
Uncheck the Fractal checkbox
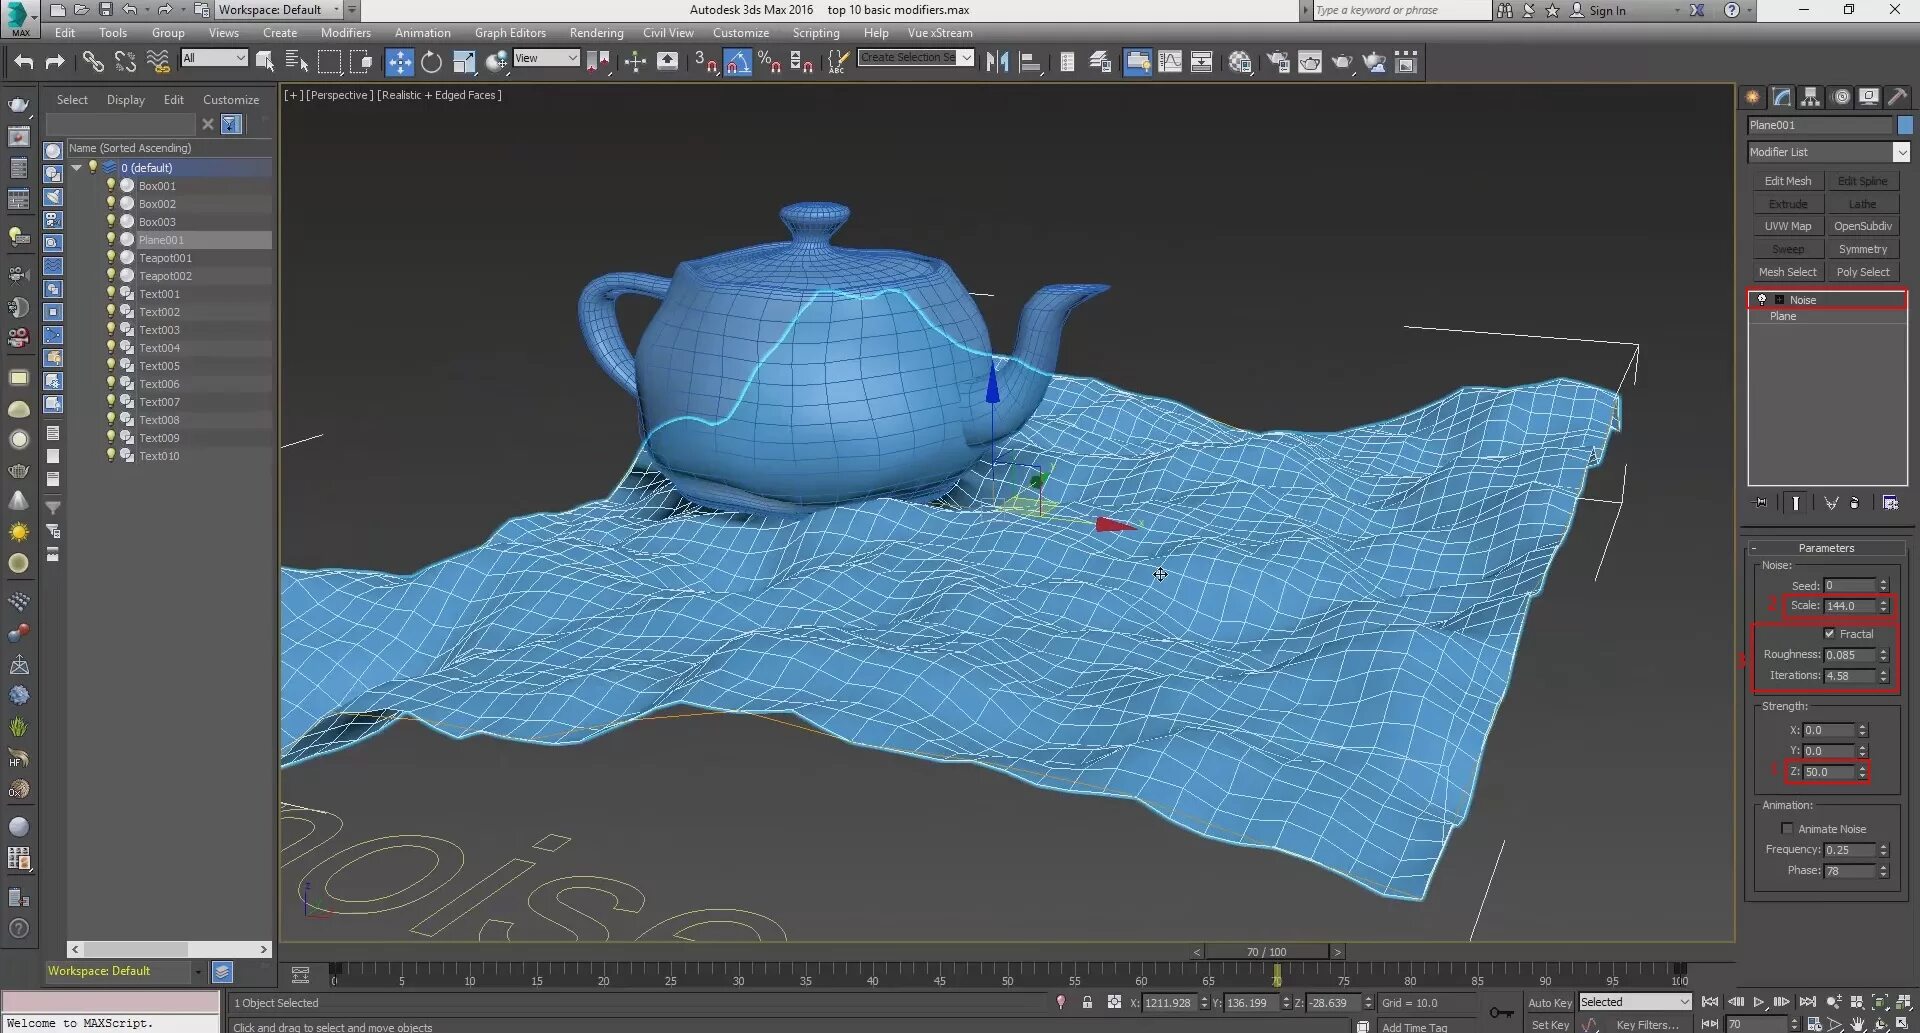[x=1829, y=634]
